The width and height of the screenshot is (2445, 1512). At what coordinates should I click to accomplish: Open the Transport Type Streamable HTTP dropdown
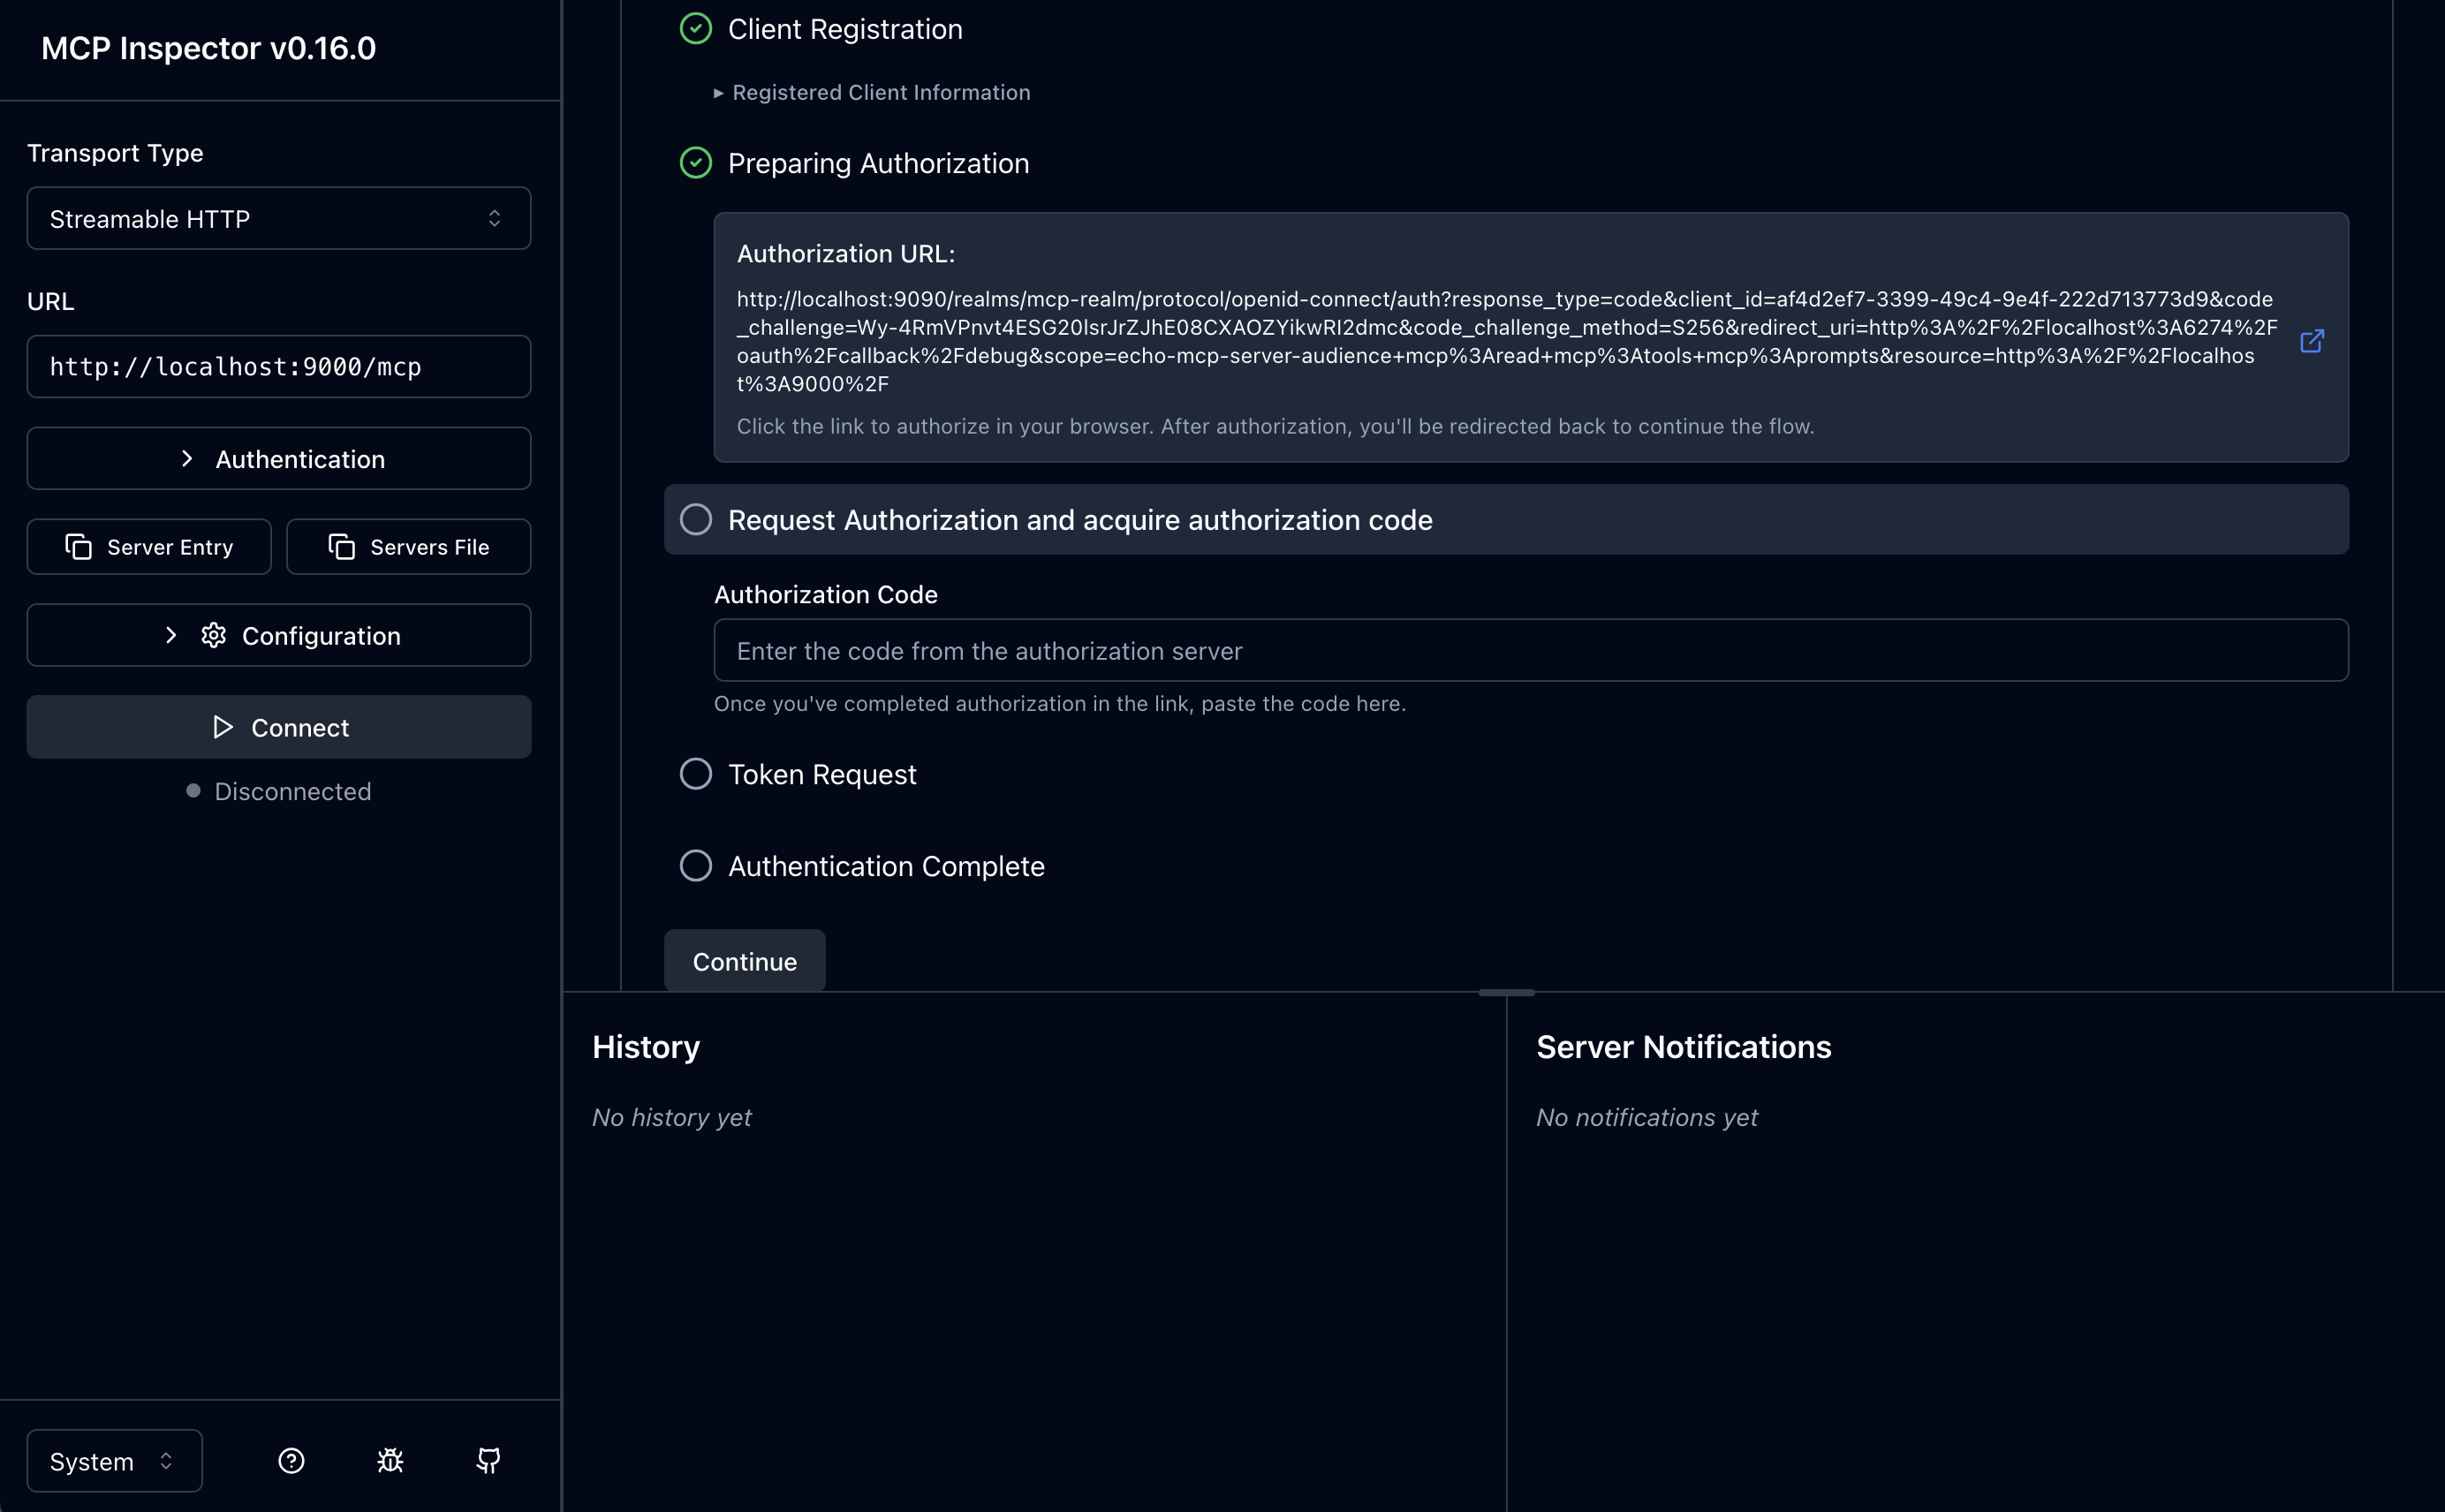(x=279, y=218)
